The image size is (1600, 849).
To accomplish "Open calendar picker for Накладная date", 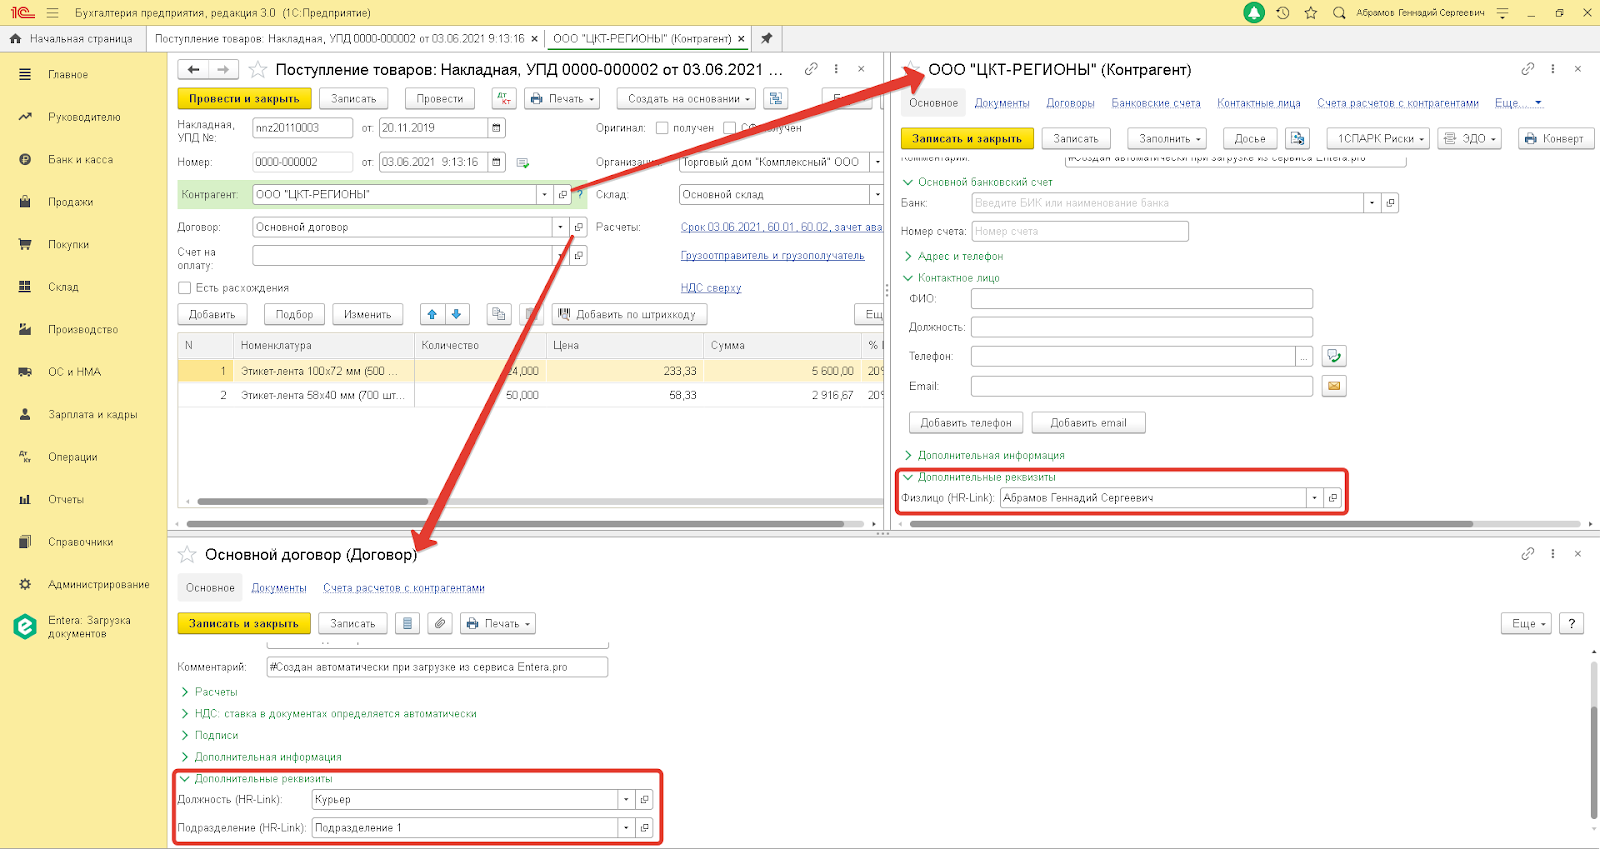I will click(496, 128).
